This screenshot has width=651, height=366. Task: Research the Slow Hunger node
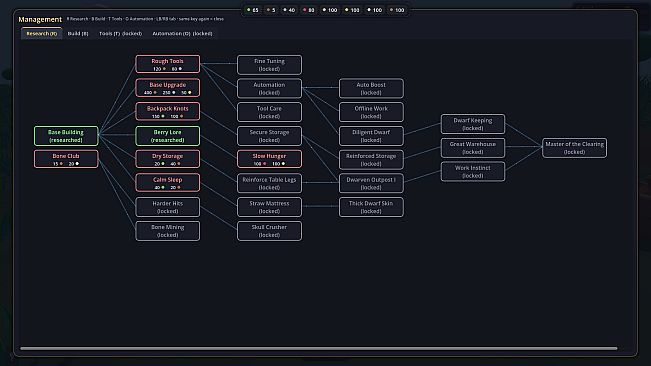pyautogui.click(x=269, y=159)
